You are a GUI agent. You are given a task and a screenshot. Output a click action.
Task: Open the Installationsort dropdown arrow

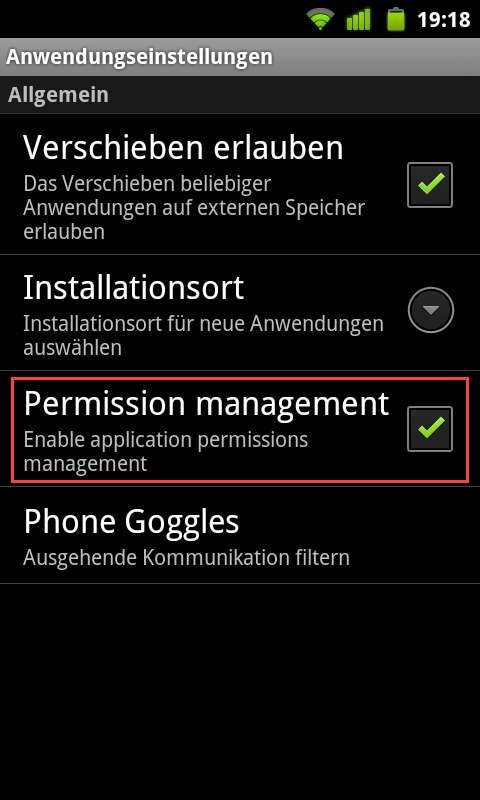coord(431,310)
